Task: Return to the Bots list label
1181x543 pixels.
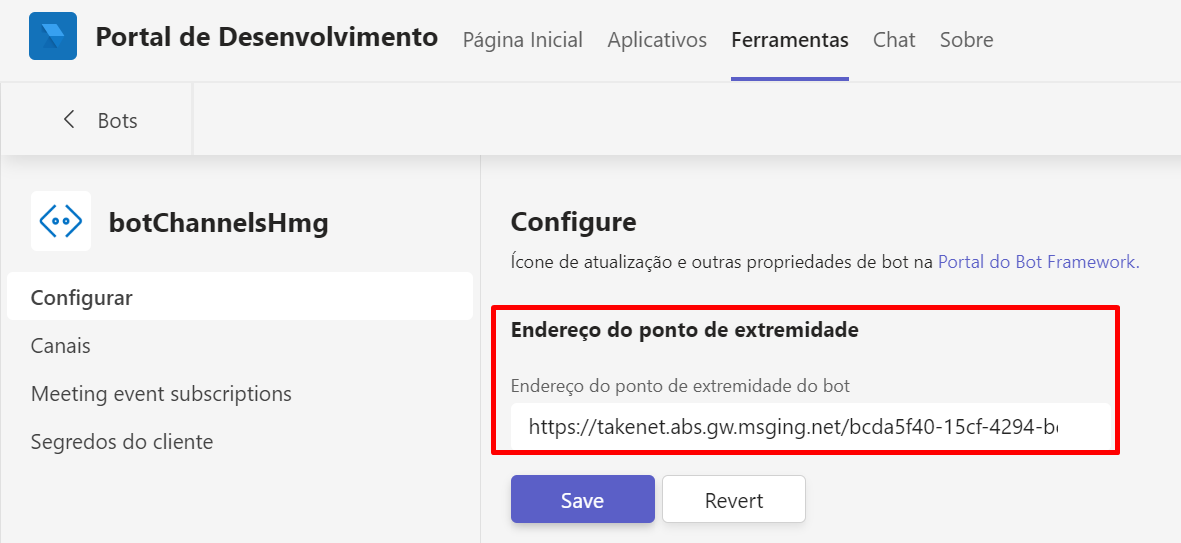Action: pos(118,120)
